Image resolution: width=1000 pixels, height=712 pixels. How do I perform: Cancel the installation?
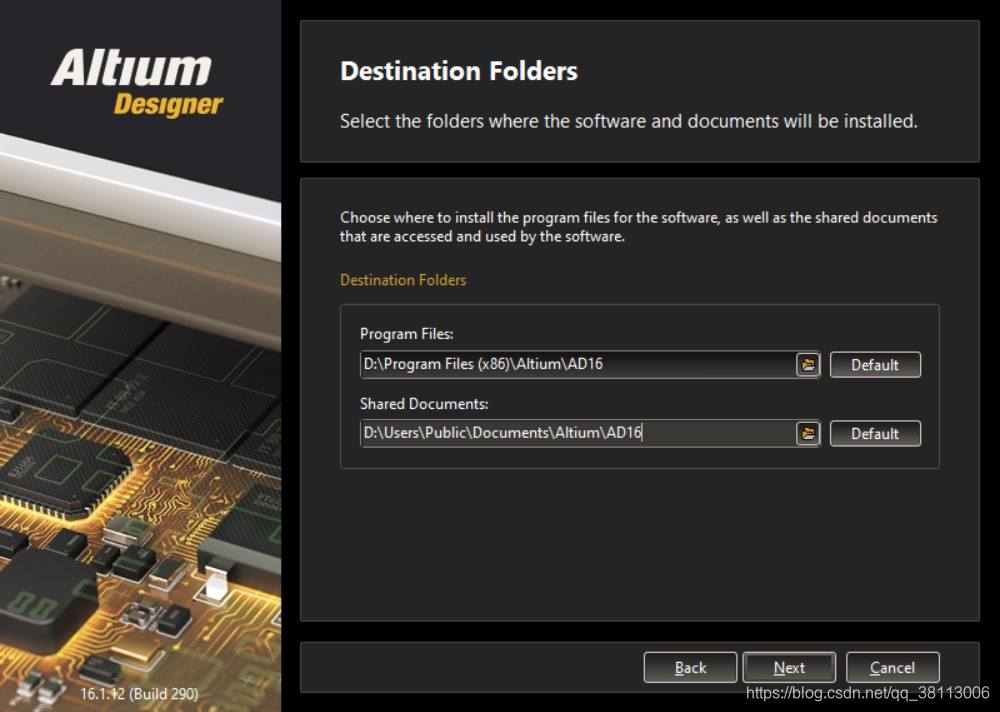[x=892, y=667]
